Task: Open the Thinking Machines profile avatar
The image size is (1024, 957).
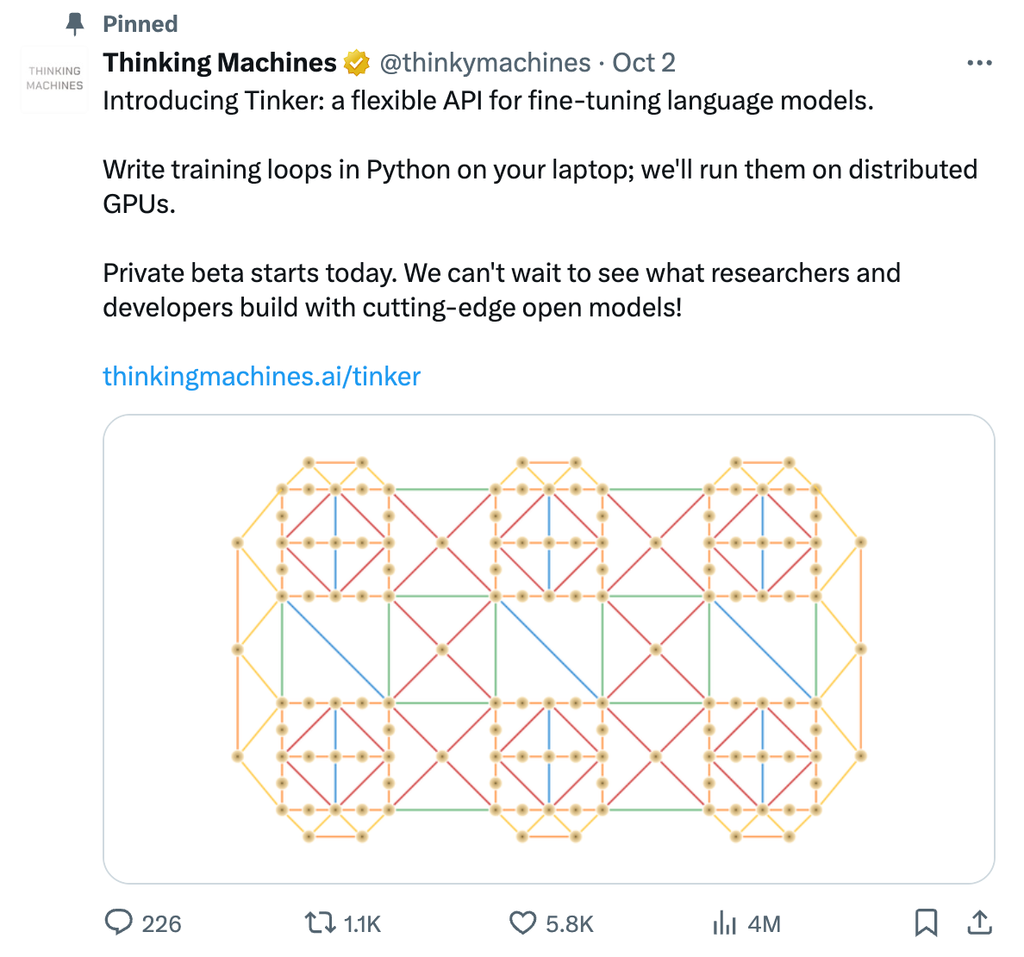Action: 55,79
